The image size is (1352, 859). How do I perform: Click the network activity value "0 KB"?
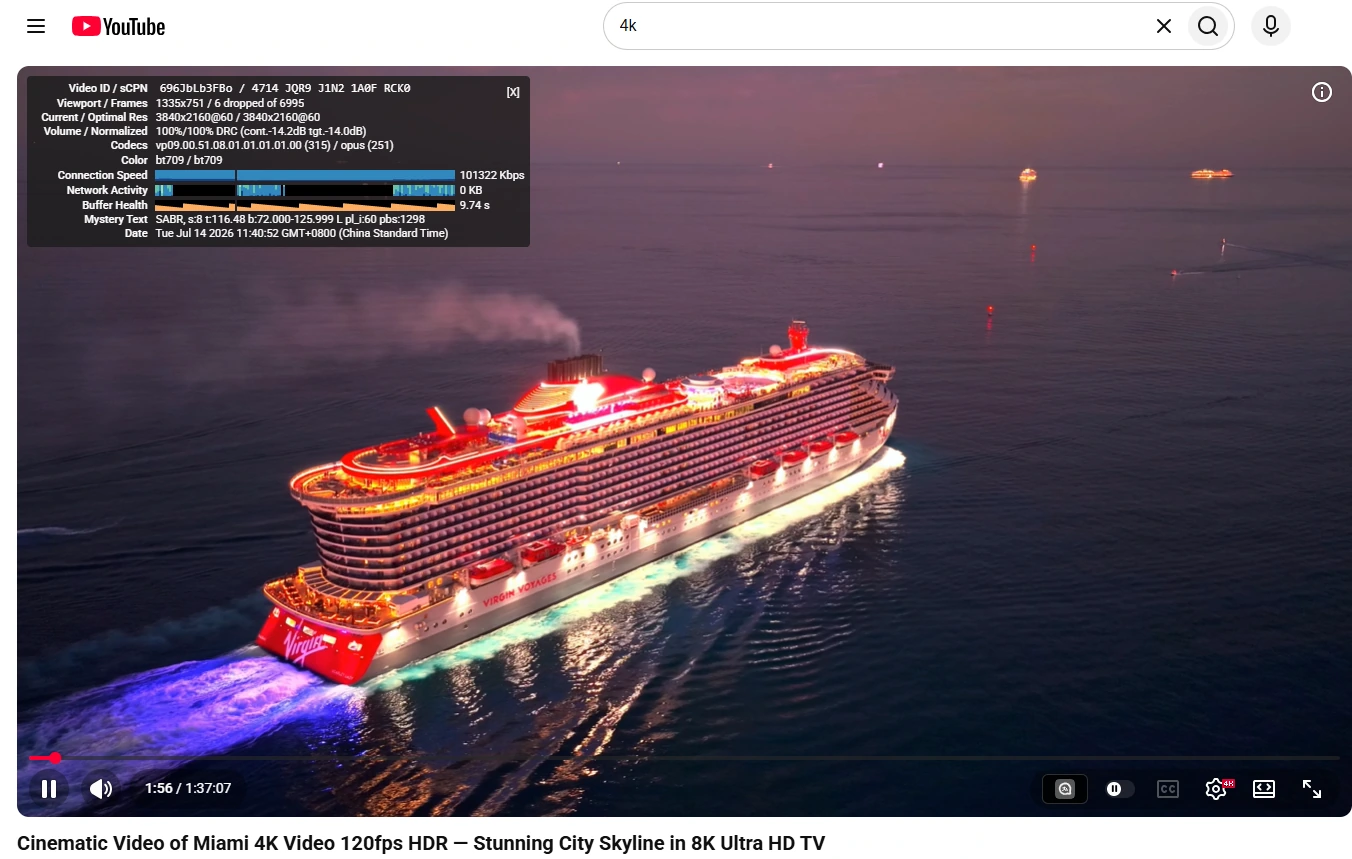pyautogui.click(x=471, y=190)
